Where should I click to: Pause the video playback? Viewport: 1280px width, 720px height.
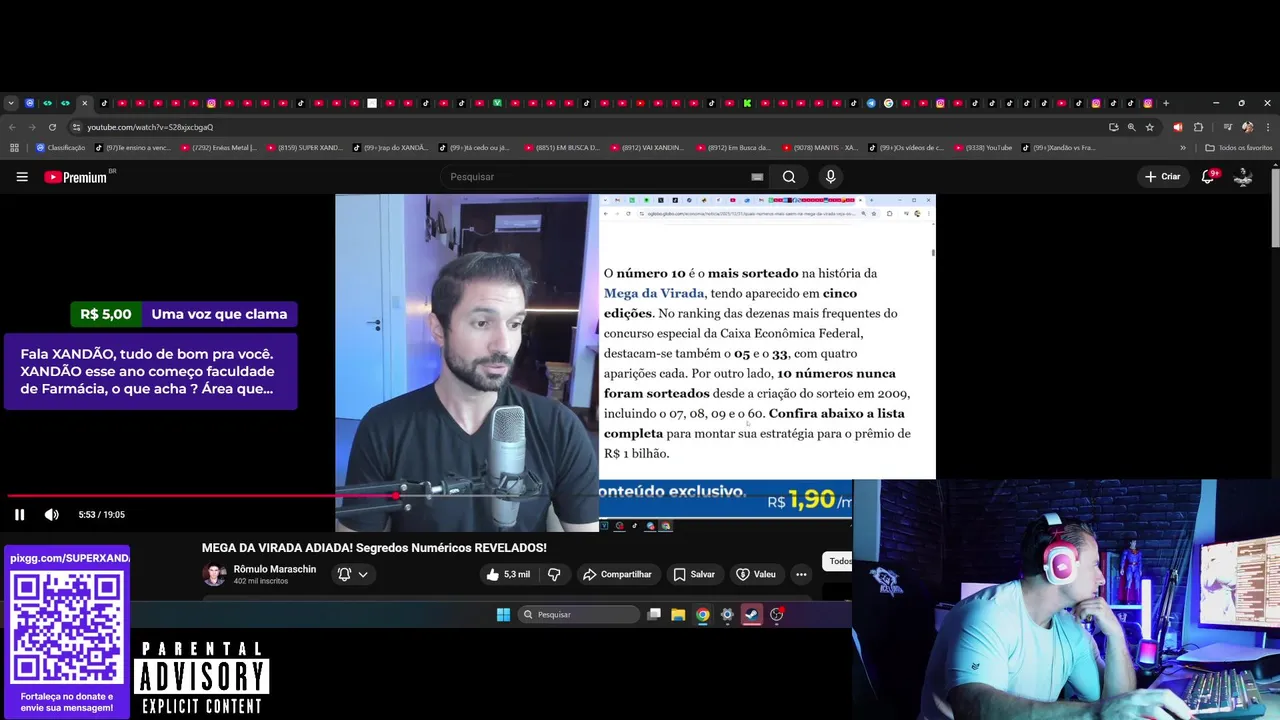19,515
